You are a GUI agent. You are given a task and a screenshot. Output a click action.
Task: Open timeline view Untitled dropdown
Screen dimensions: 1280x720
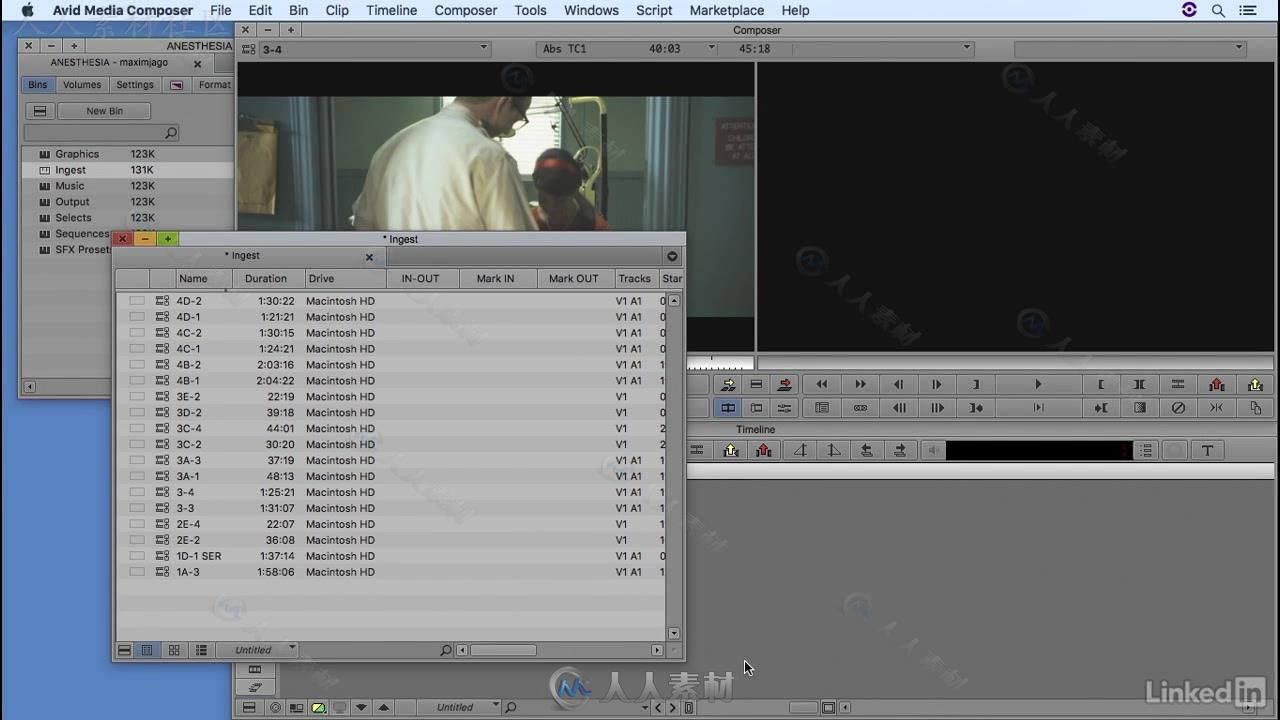point(461,707)
